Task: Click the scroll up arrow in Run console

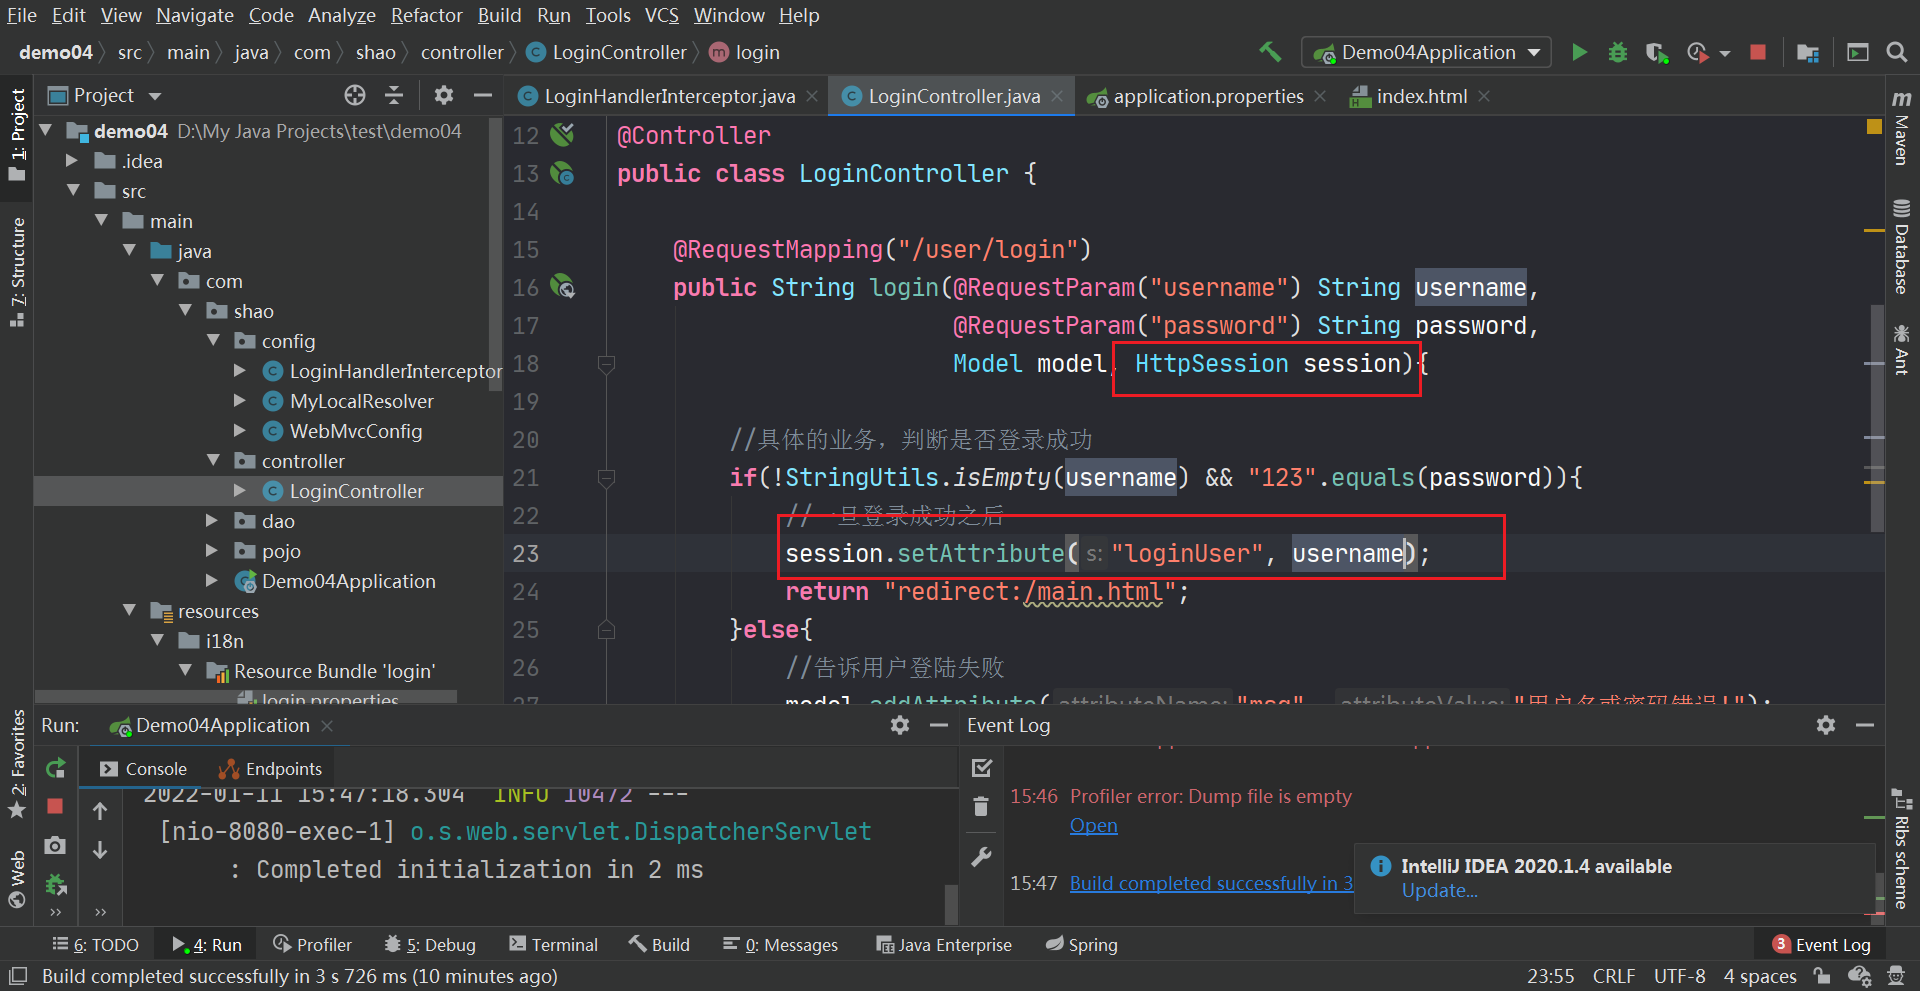Action: coord(100,811)
